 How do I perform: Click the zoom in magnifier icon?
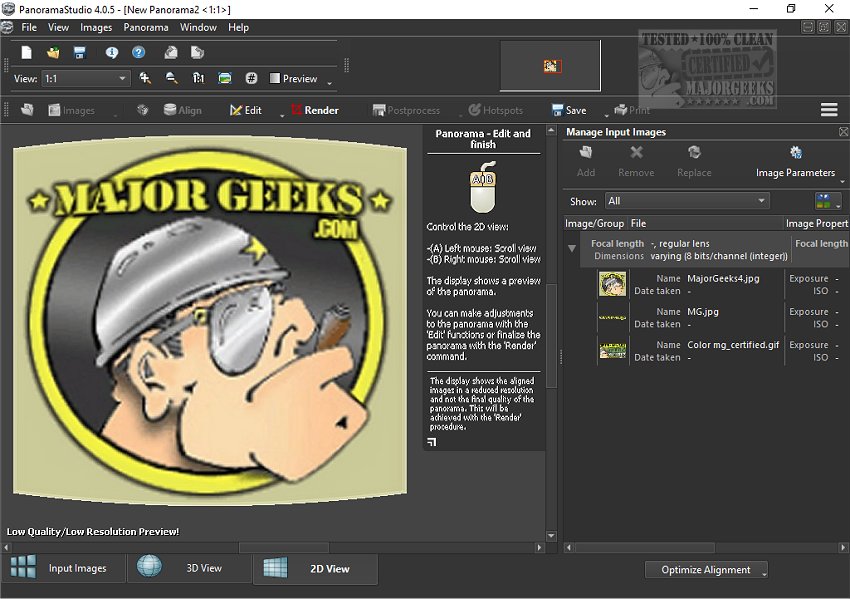(146, 78)
